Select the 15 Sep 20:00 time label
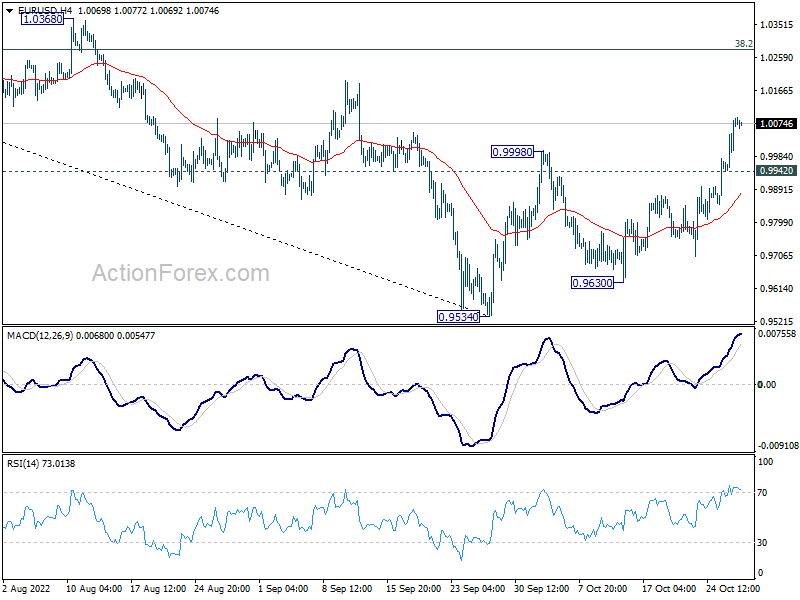Viewport: 800px width, 600px height. pyautogui.click(x=414, y=589)
